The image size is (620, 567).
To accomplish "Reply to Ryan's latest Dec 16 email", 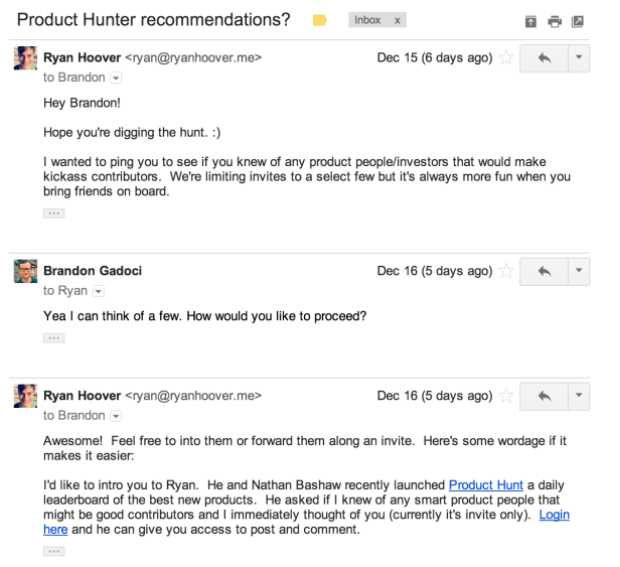I will (544, 396).
